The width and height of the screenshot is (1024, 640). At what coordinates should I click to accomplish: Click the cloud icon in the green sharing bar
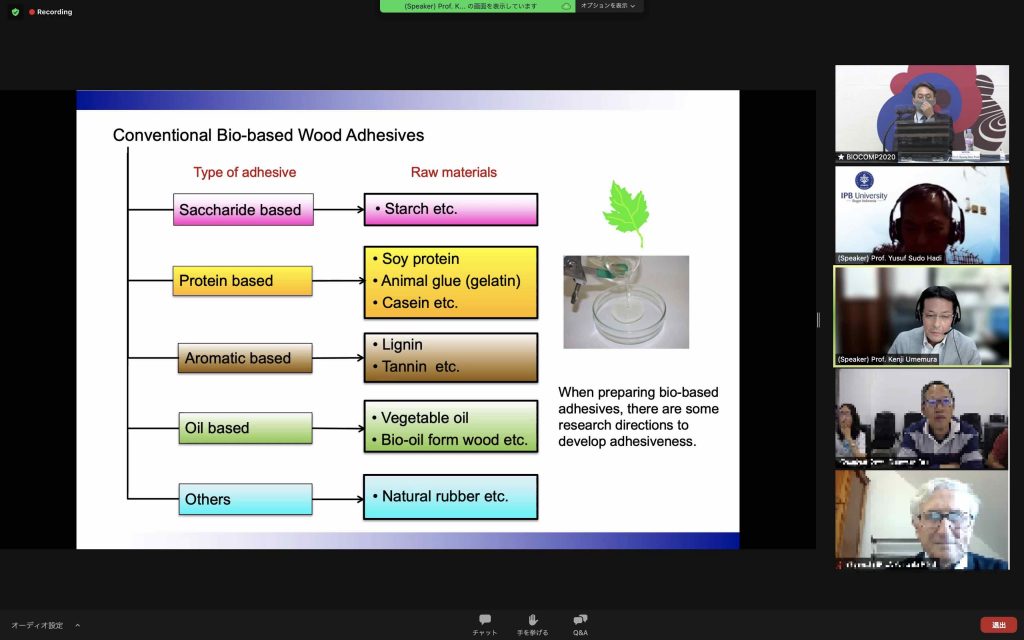pyautogui.click(x=566, y=6)
